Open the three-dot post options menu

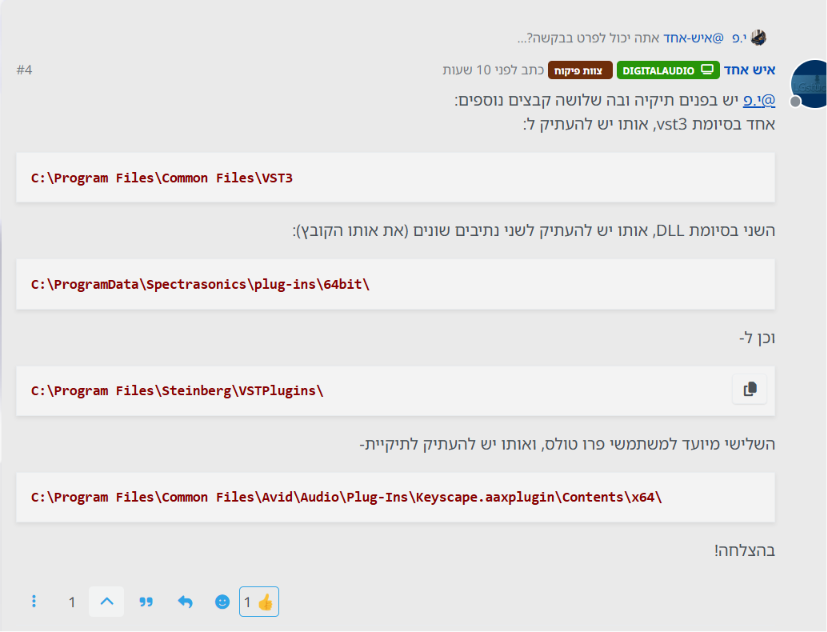tap(34, 601)
